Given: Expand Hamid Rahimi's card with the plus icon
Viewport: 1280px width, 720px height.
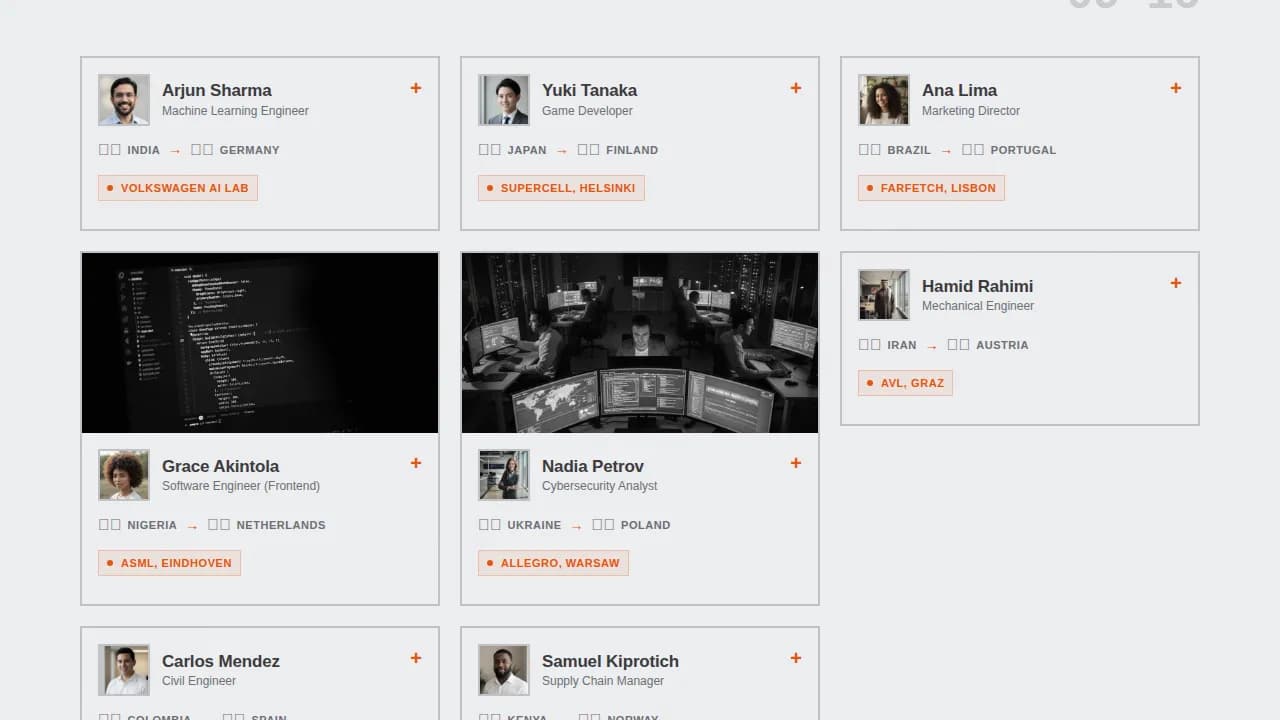Looking at the screenshot, I should point(1176,283).
